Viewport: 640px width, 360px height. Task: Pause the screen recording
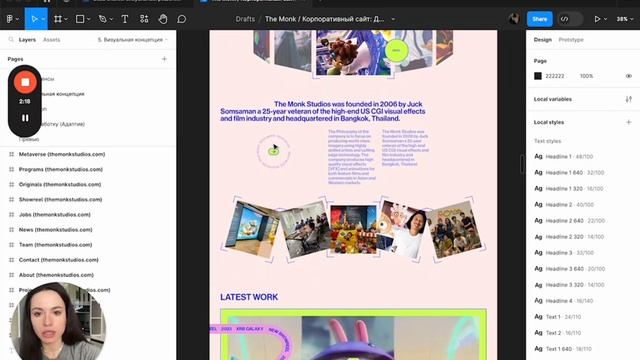point(25,118)
